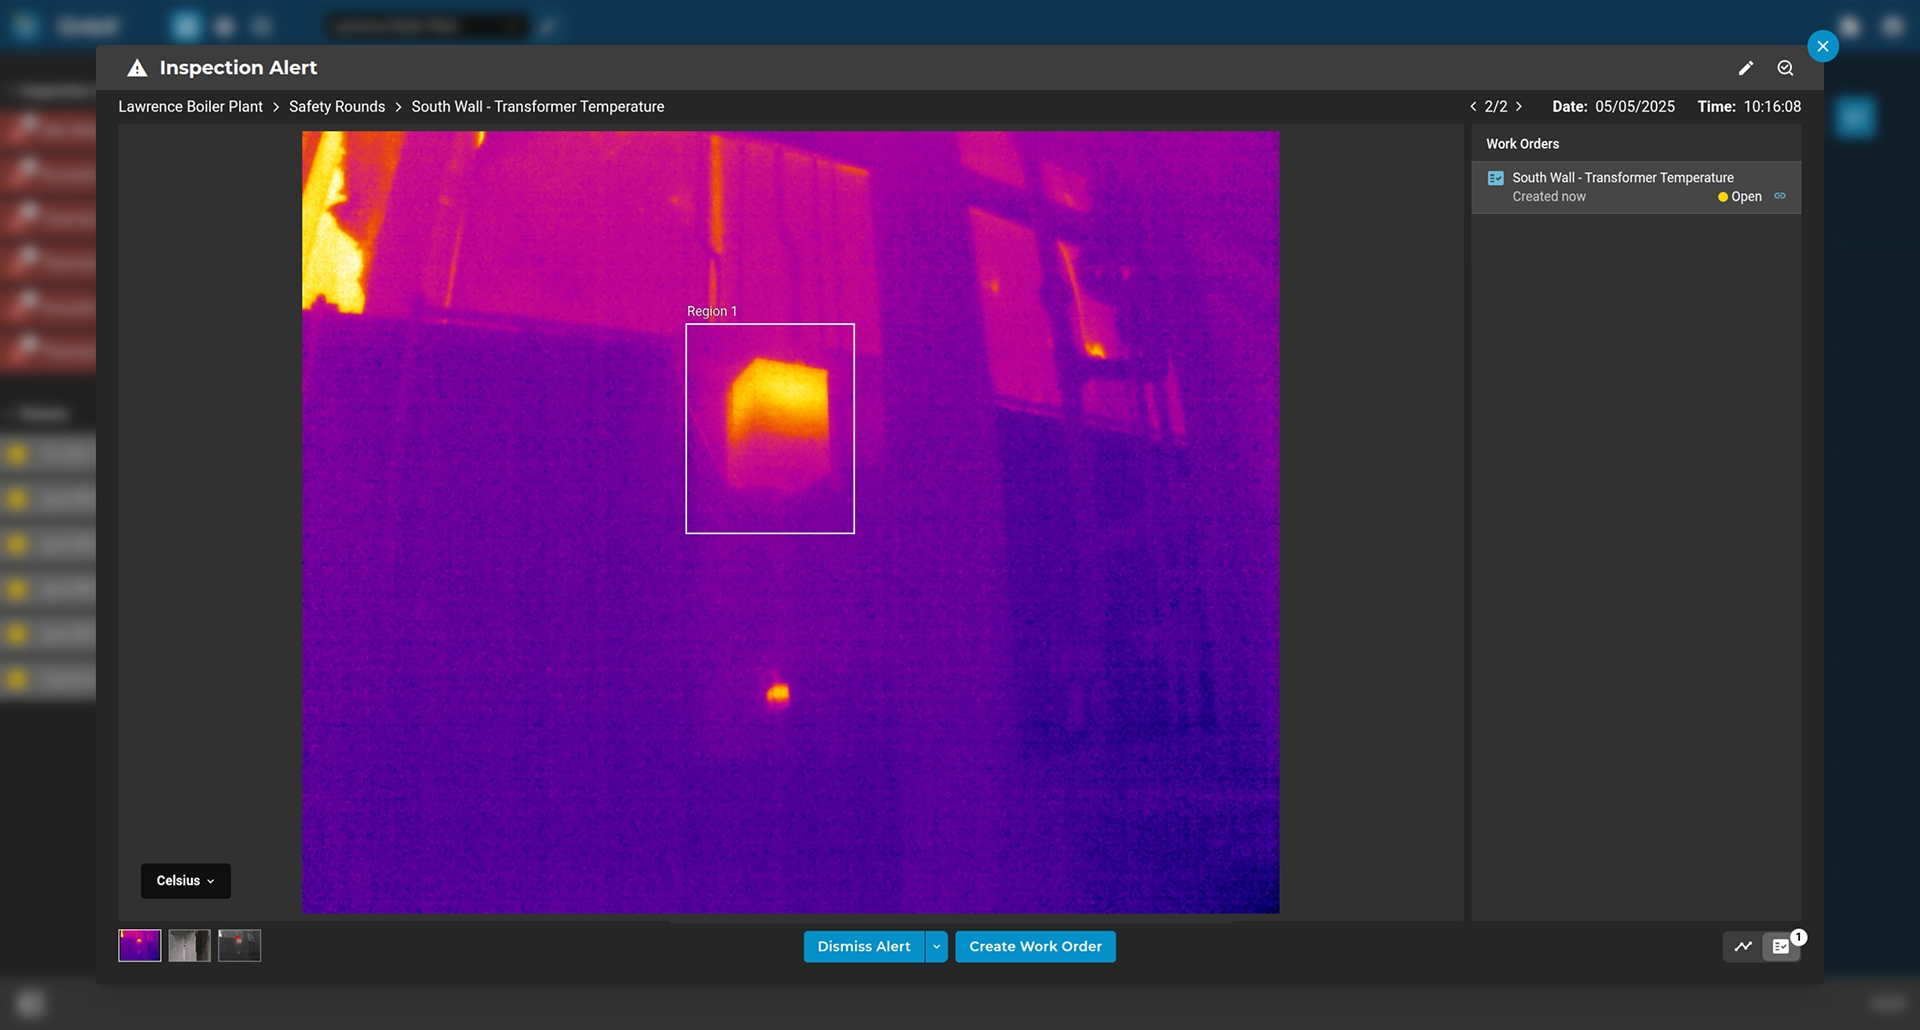Screen dimensions: 1920x1030
Task: Go to the previous alert with the left chevron
Action: [1473, 106]
